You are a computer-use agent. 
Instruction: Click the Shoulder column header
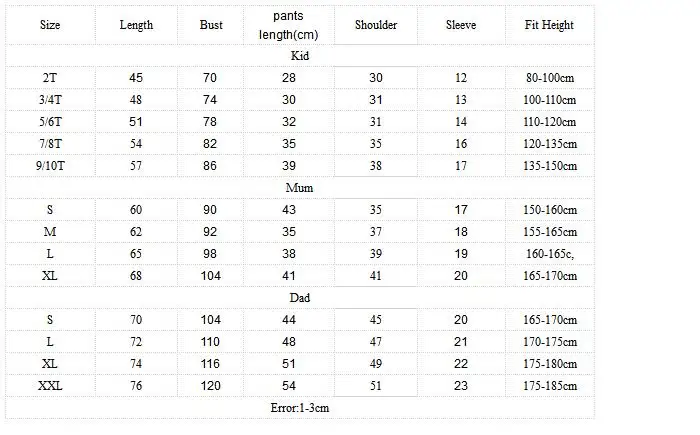click(376, 25)
